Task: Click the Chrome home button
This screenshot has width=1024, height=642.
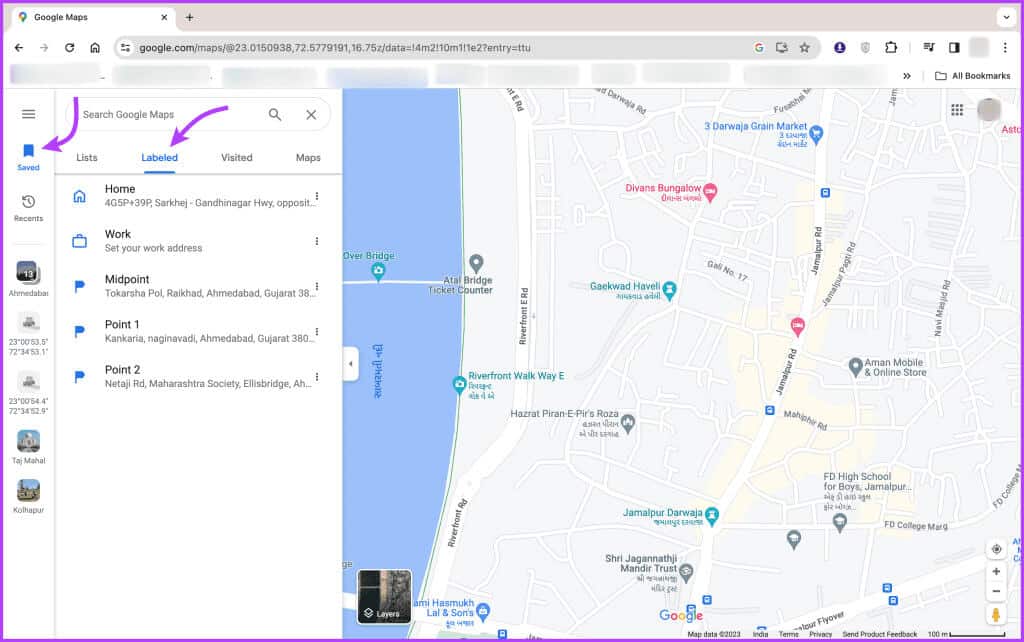Action: (x=95, y=48)
